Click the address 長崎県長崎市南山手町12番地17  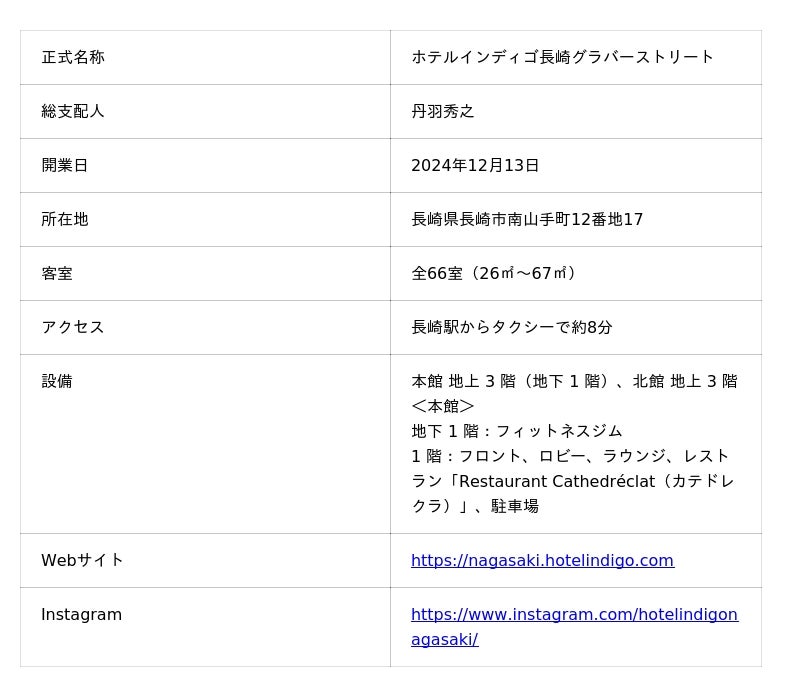527,220
